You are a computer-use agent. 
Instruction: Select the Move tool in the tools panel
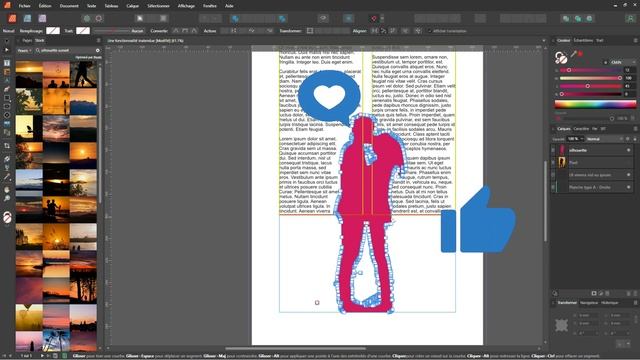(x=7, y=41)
